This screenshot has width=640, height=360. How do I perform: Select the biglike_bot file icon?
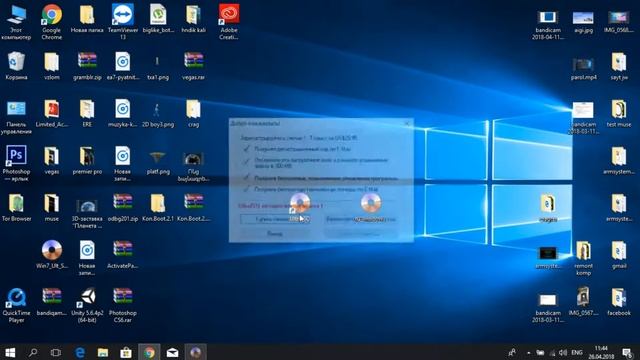(158, 19)
